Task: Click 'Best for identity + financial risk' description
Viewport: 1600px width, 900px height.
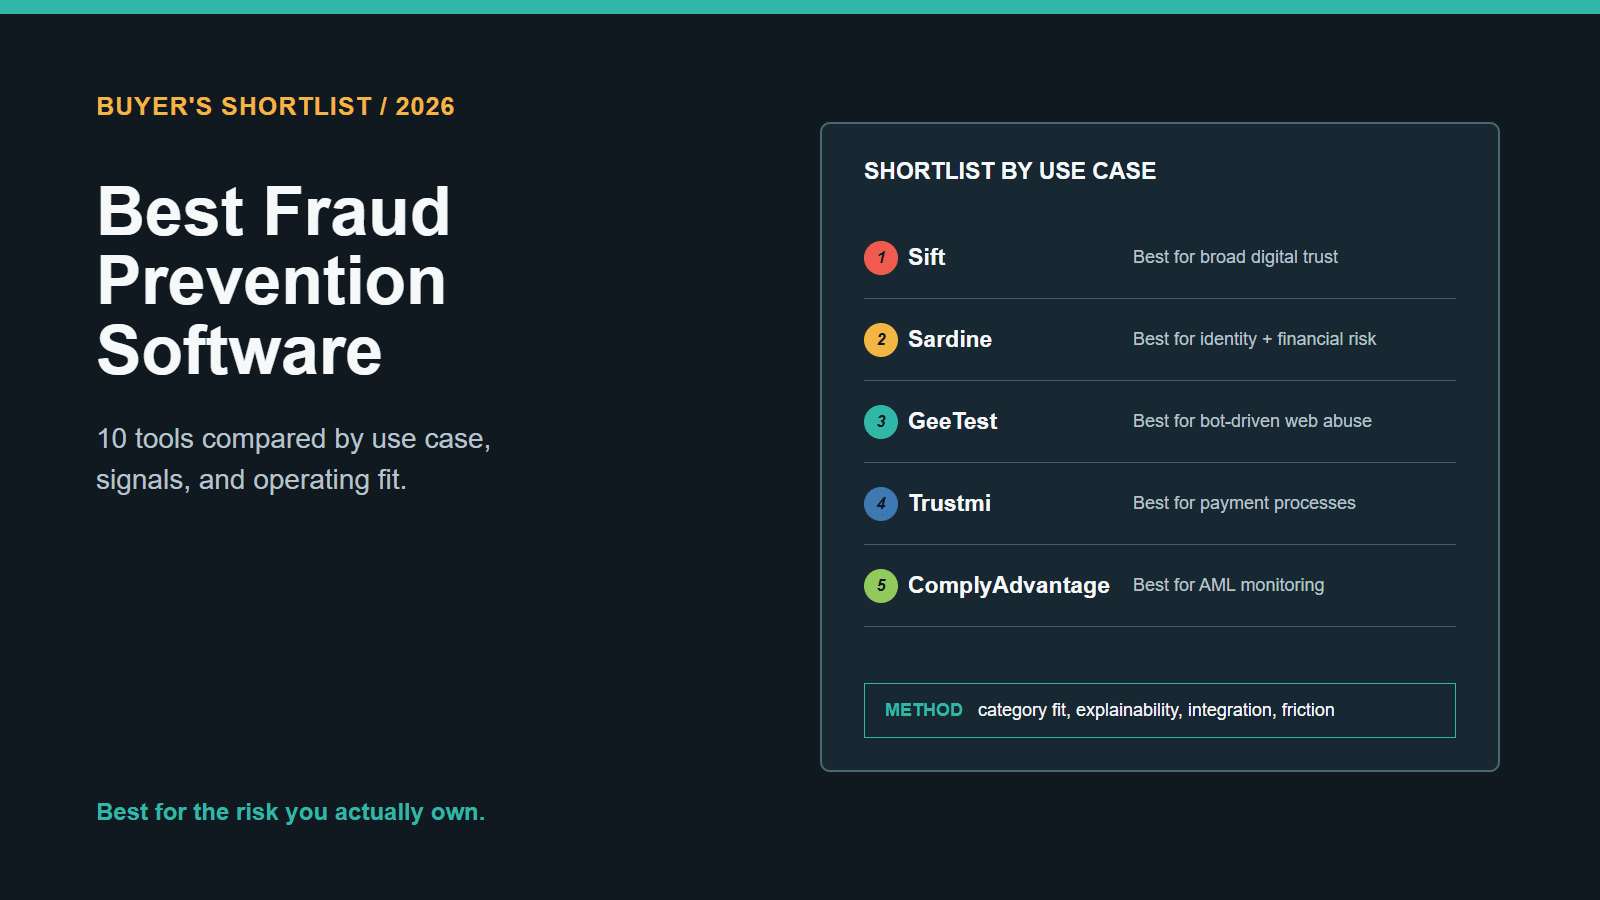Action: click(1254, 339)
